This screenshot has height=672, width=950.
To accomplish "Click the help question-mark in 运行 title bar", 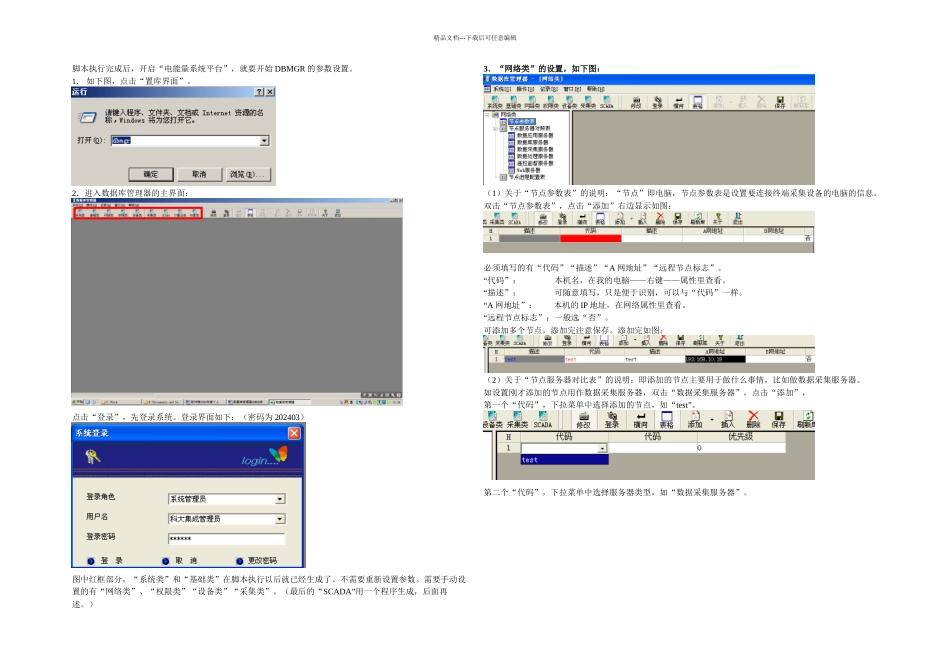I will click(x=259, y=92).
